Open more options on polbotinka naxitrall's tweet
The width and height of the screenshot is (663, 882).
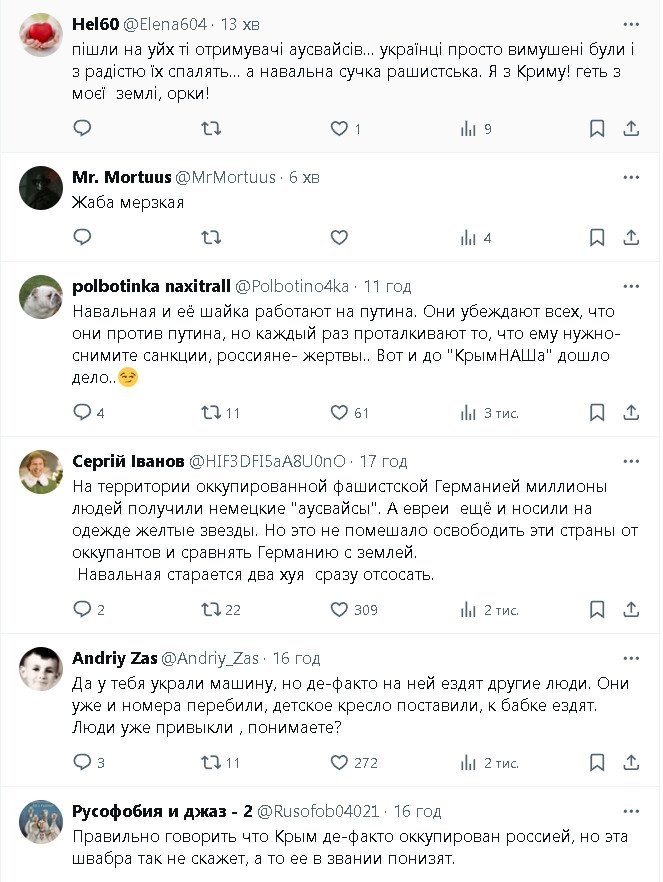[x=631, y=285]
